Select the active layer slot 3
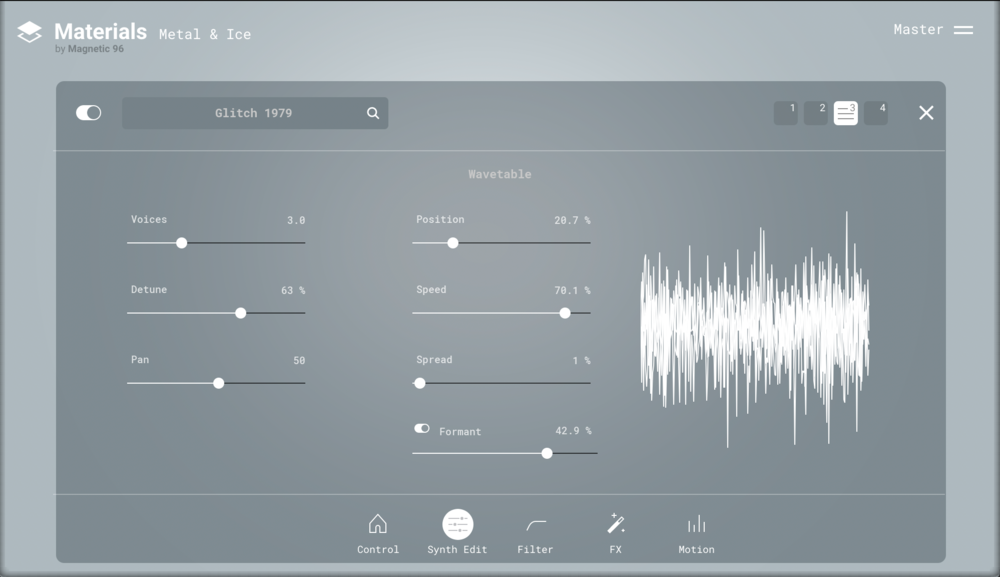Image resolution: width=1000 pixels, height=577 pixels. click(x=846, y=113)
